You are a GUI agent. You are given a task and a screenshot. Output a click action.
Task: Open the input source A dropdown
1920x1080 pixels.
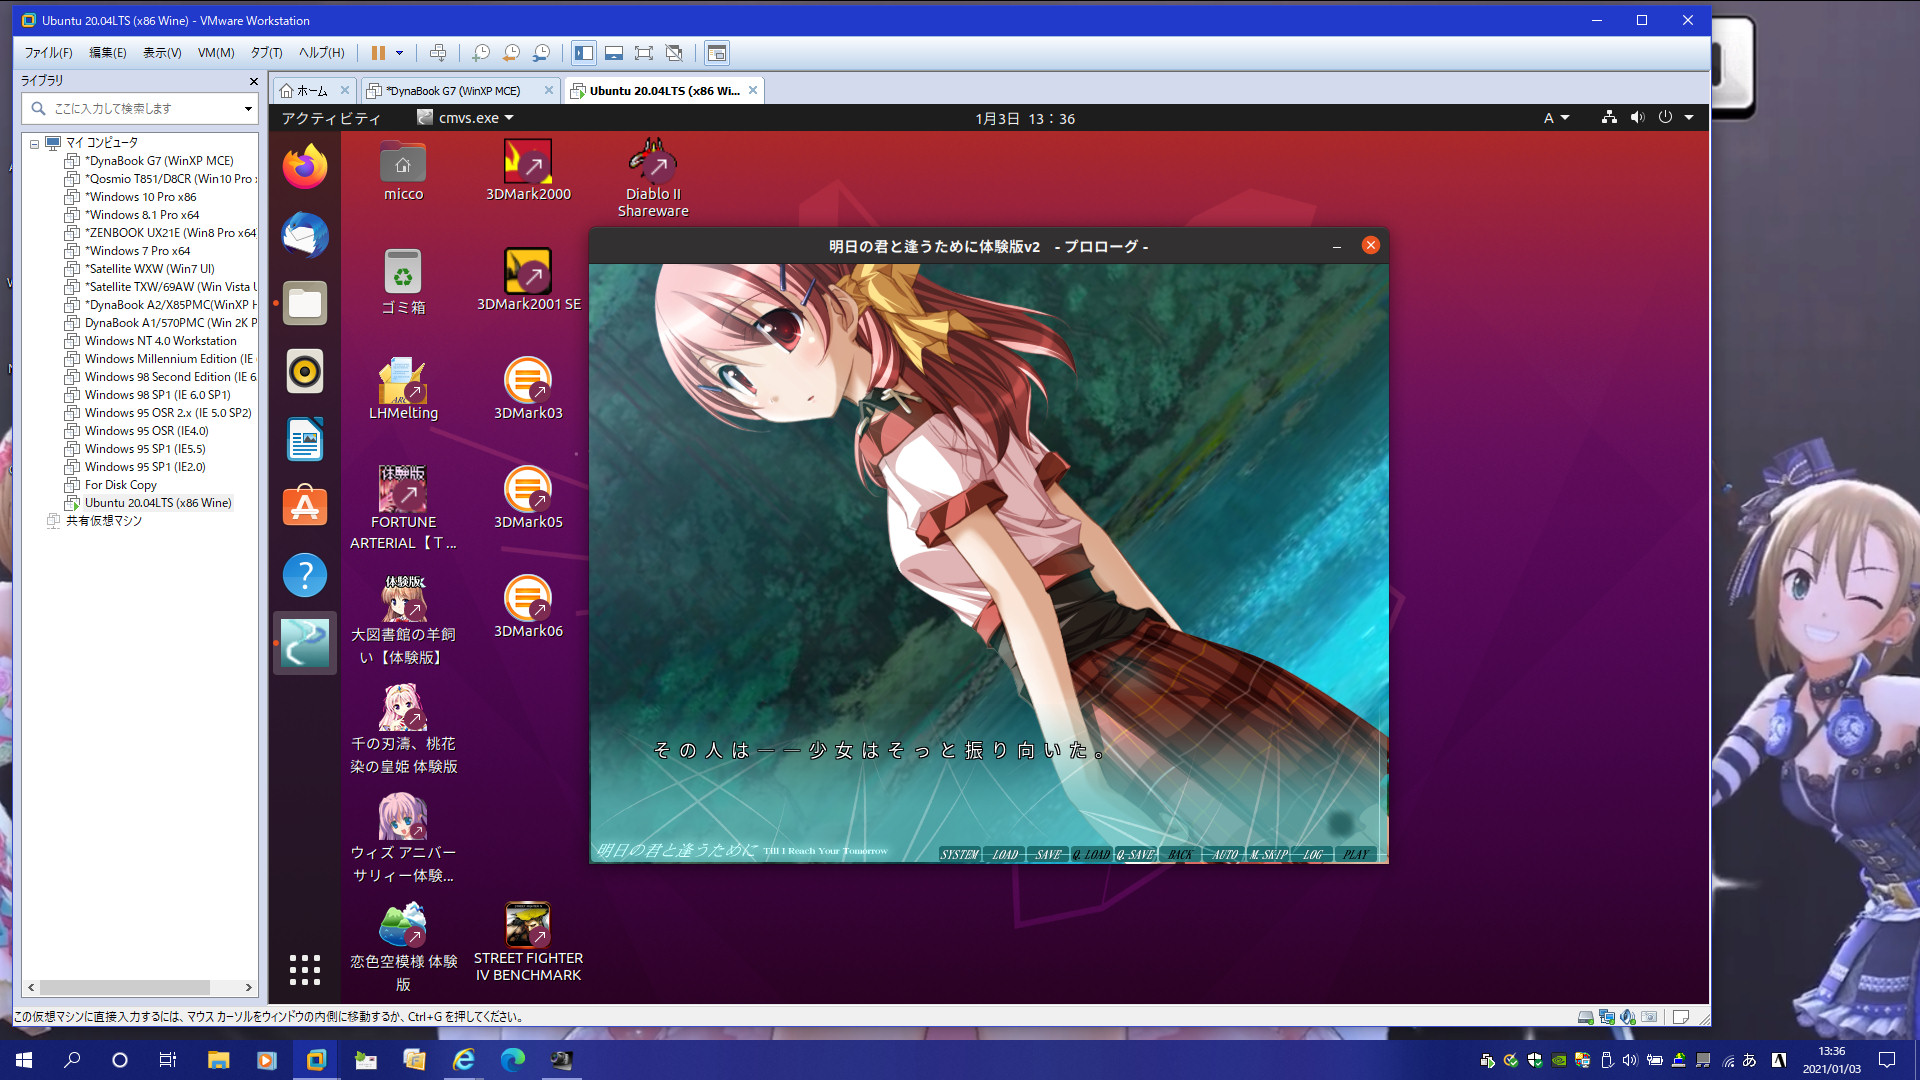coord(1556,118)
